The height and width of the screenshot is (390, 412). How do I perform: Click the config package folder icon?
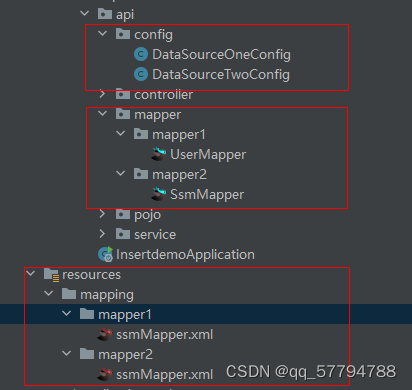123,34
